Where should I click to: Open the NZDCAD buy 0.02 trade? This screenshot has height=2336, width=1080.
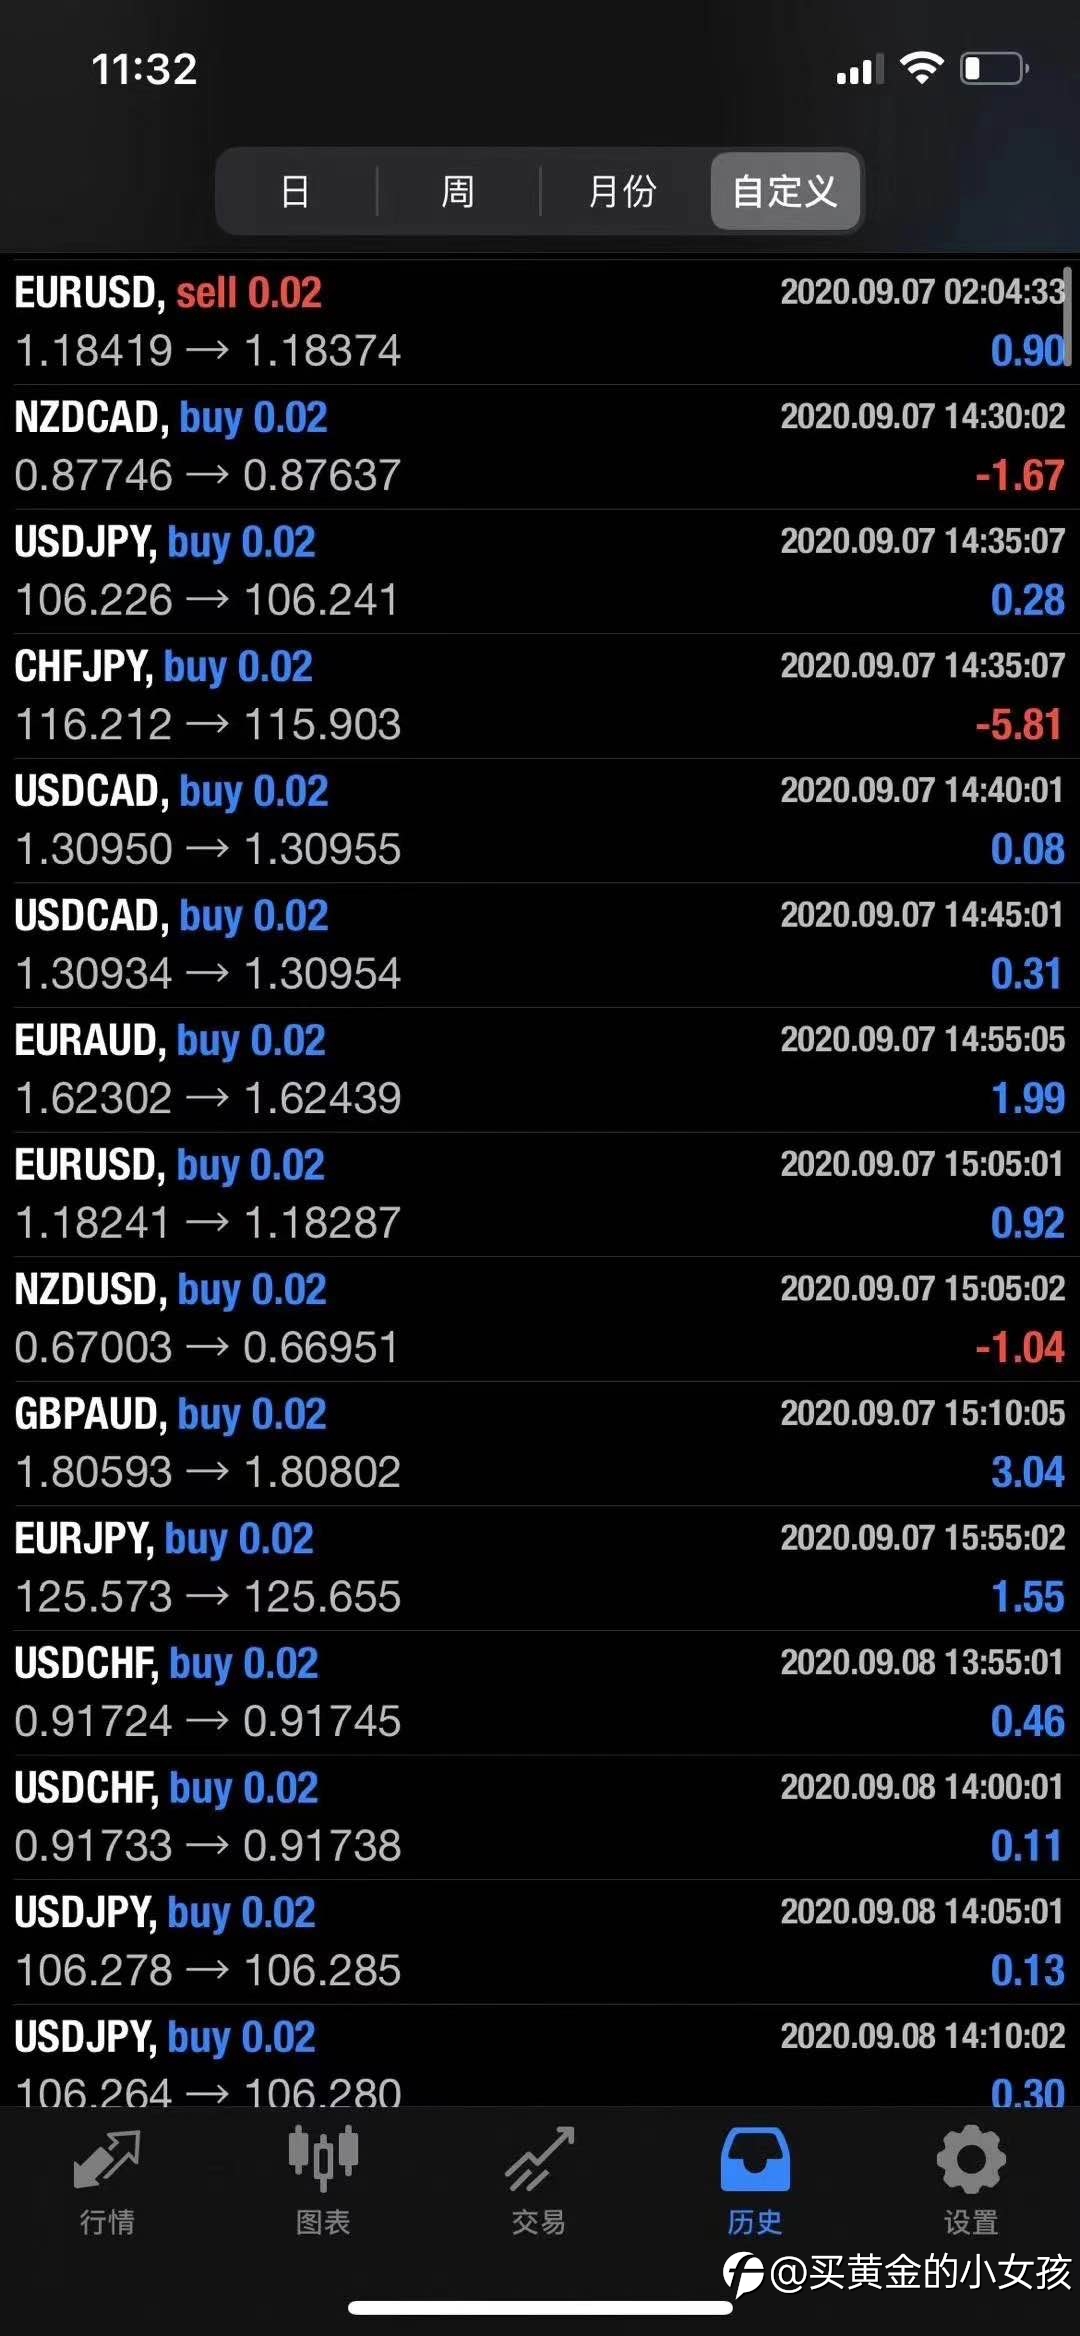(x=540, y=447)
